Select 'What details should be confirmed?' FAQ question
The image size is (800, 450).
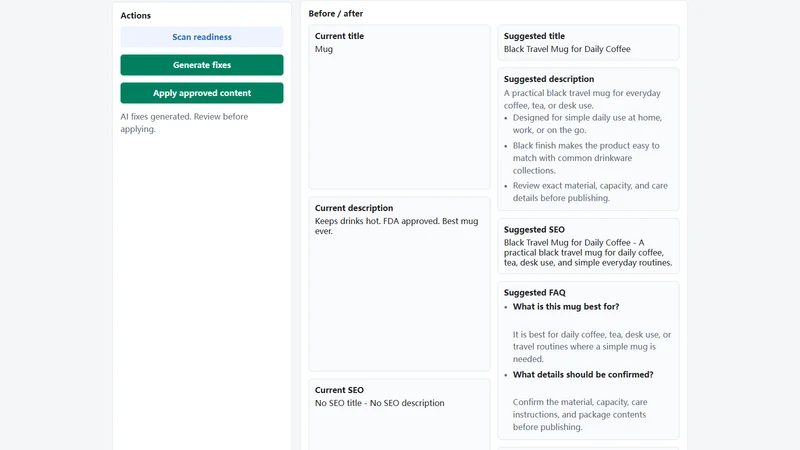[x=583, y=374]
